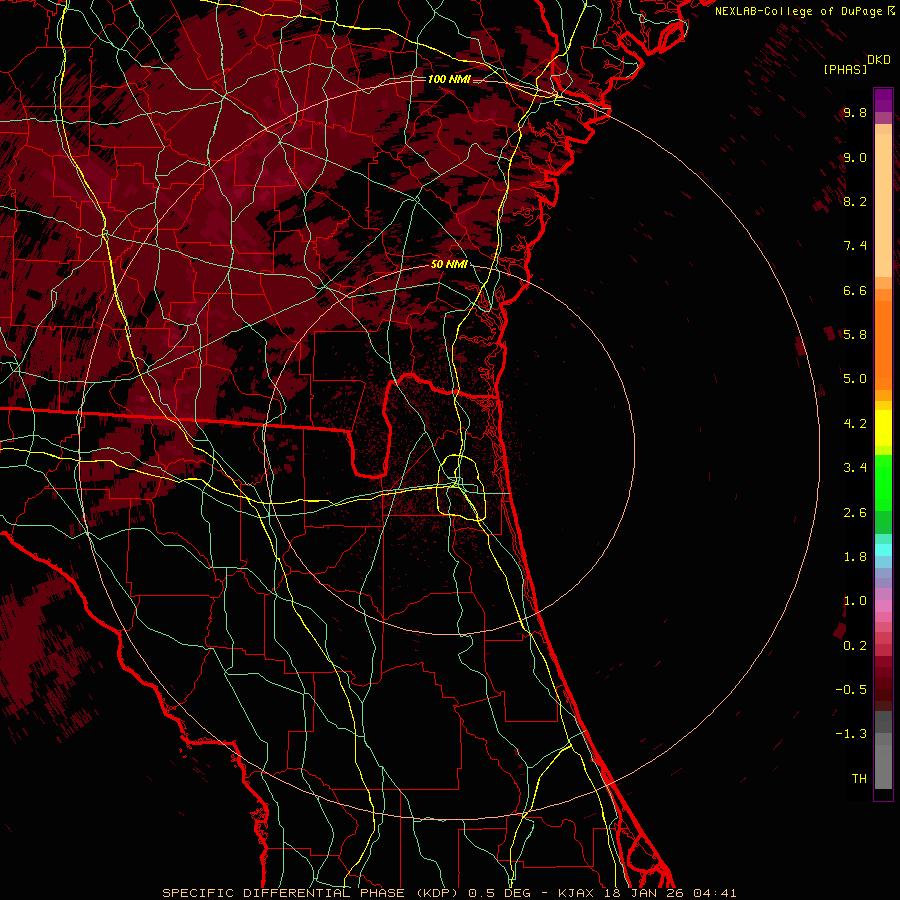Click the 3.4 legend value
Image resolution: width=900 pixels, height=900 pixels.
[x=855, y=468]
